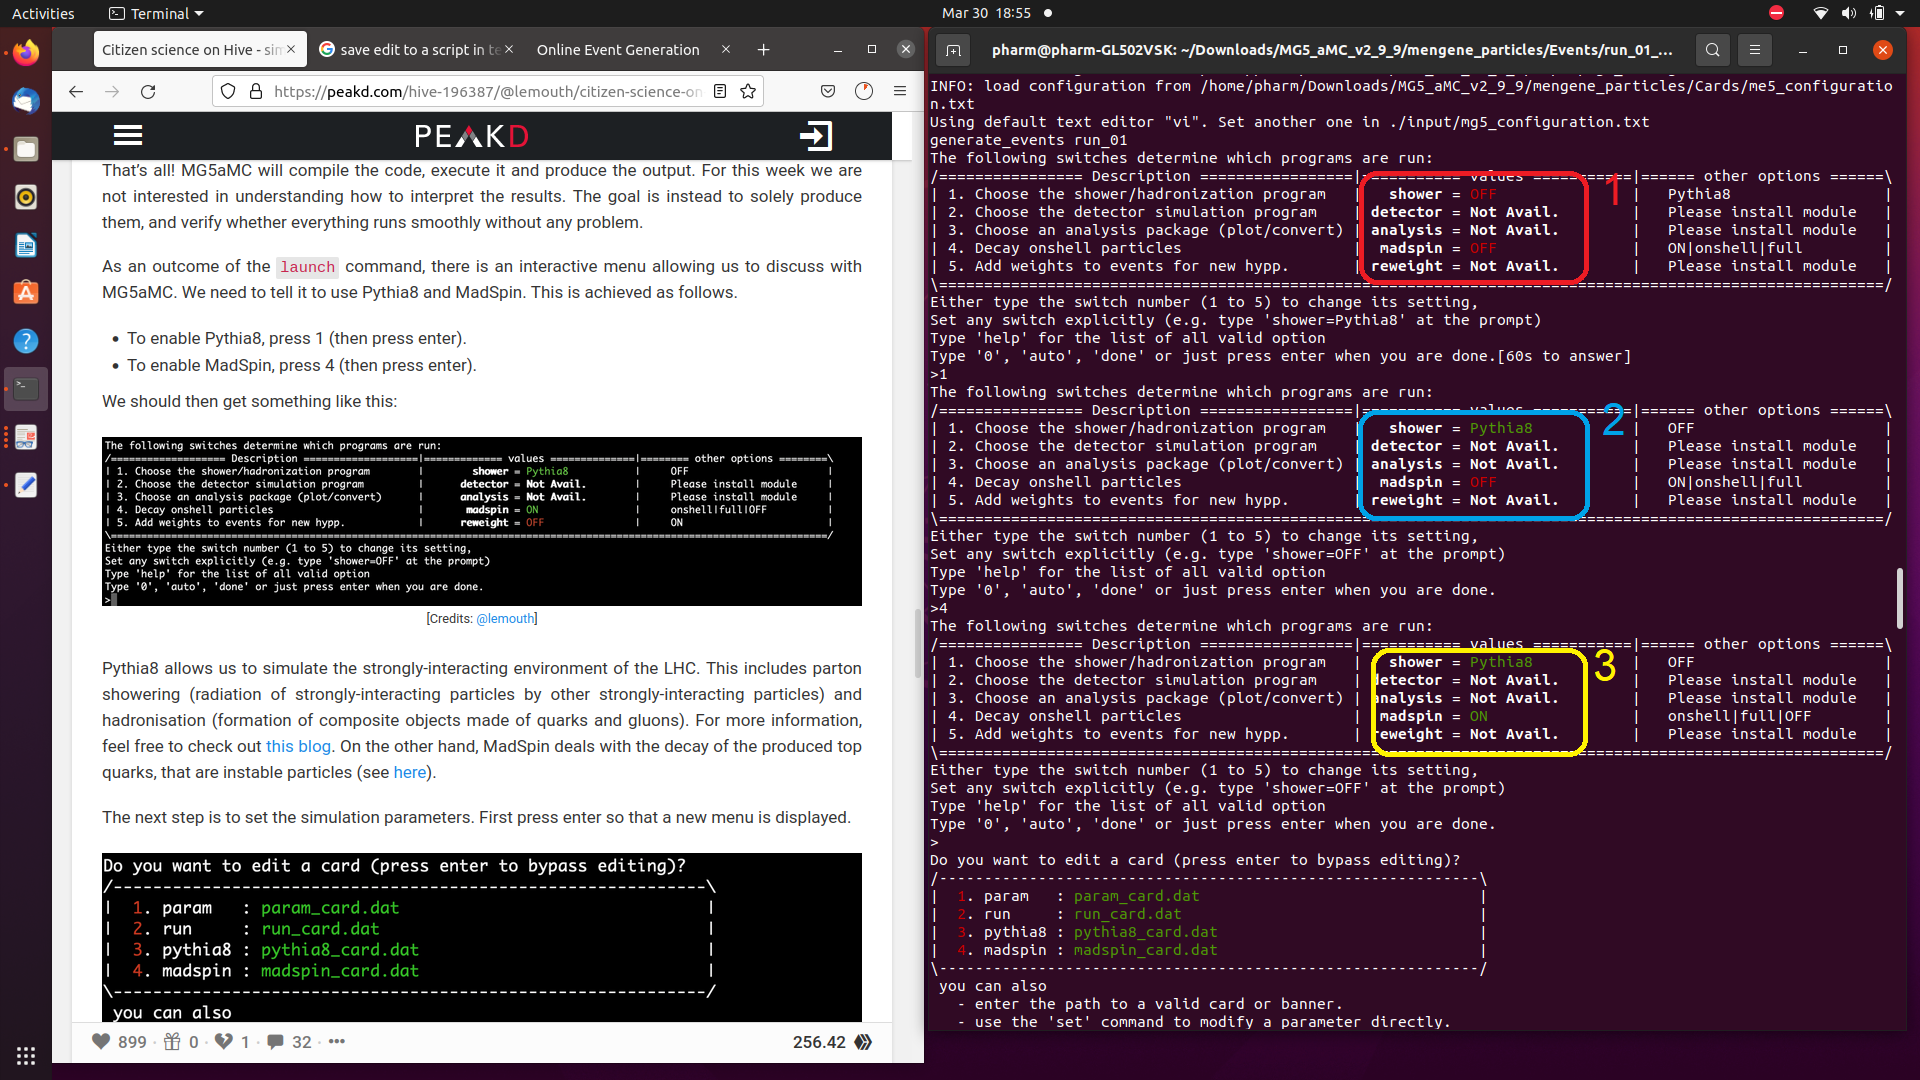
Task: Click the terminal window scrollbar
Action: tap(1899, 598)
